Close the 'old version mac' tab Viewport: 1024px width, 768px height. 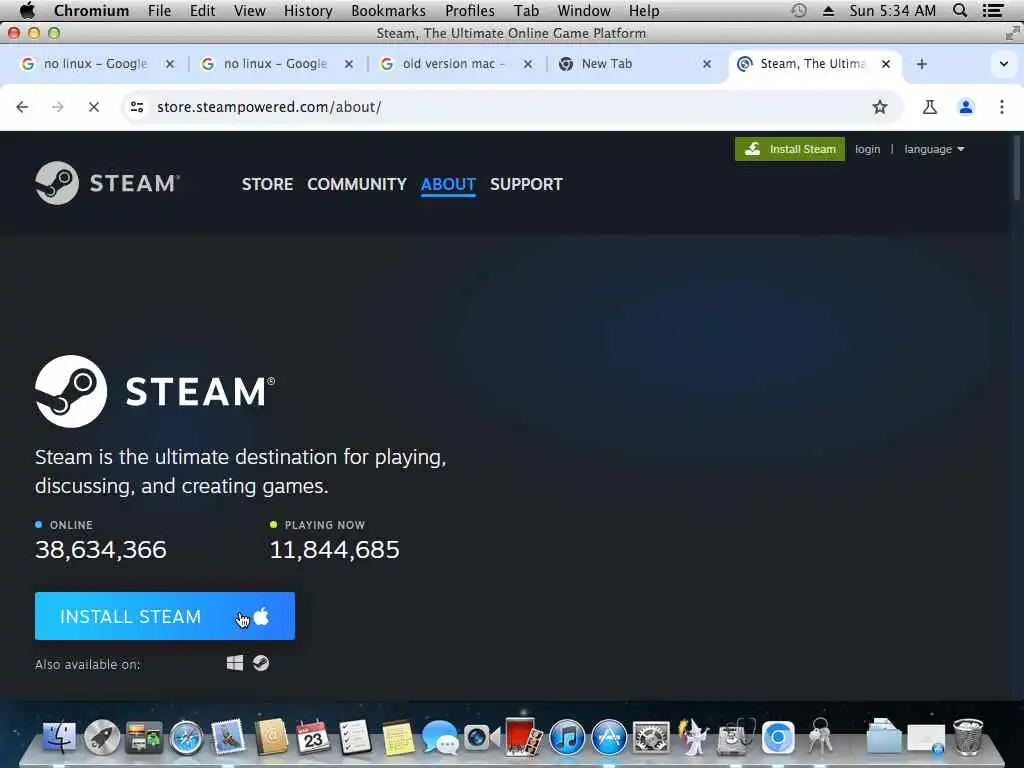528,64
